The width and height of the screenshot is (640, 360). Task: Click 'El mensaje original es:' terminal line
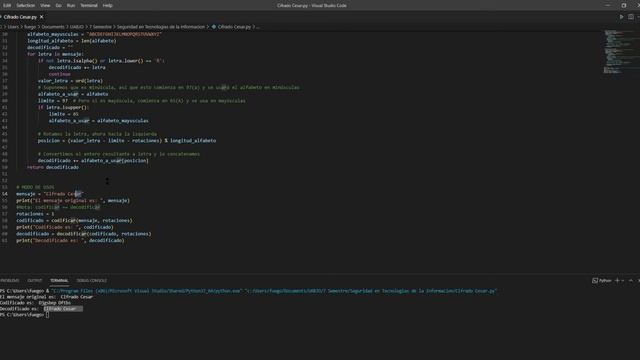pyautogui.click(x=46, y=297)
